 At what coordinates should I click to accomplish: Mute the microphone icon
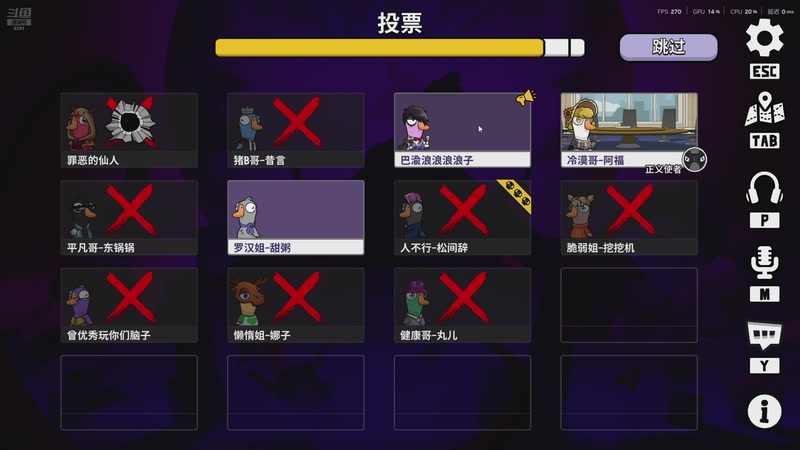tap(764, 262)
